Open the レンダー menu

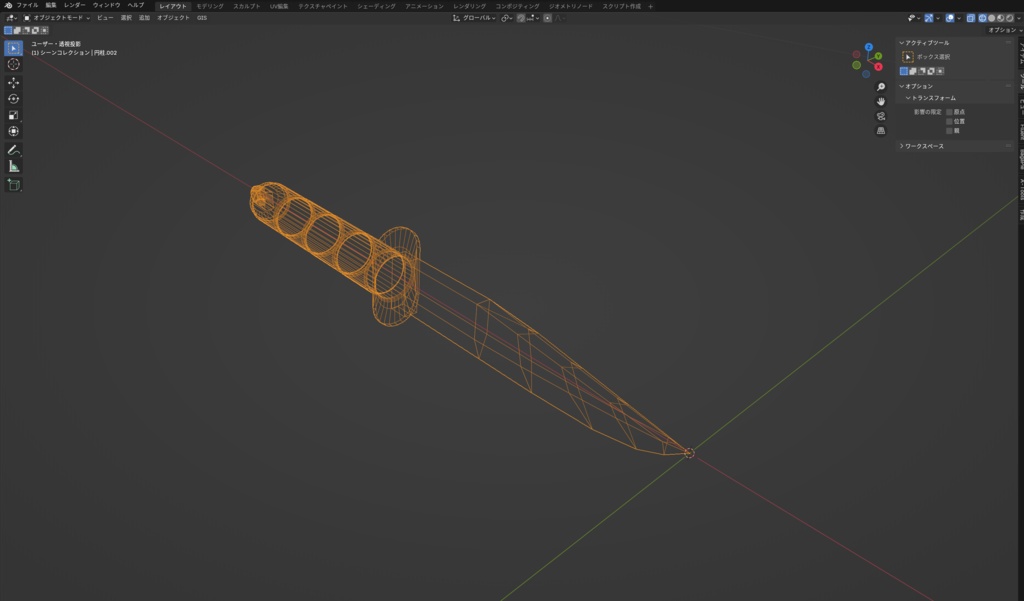74,5
